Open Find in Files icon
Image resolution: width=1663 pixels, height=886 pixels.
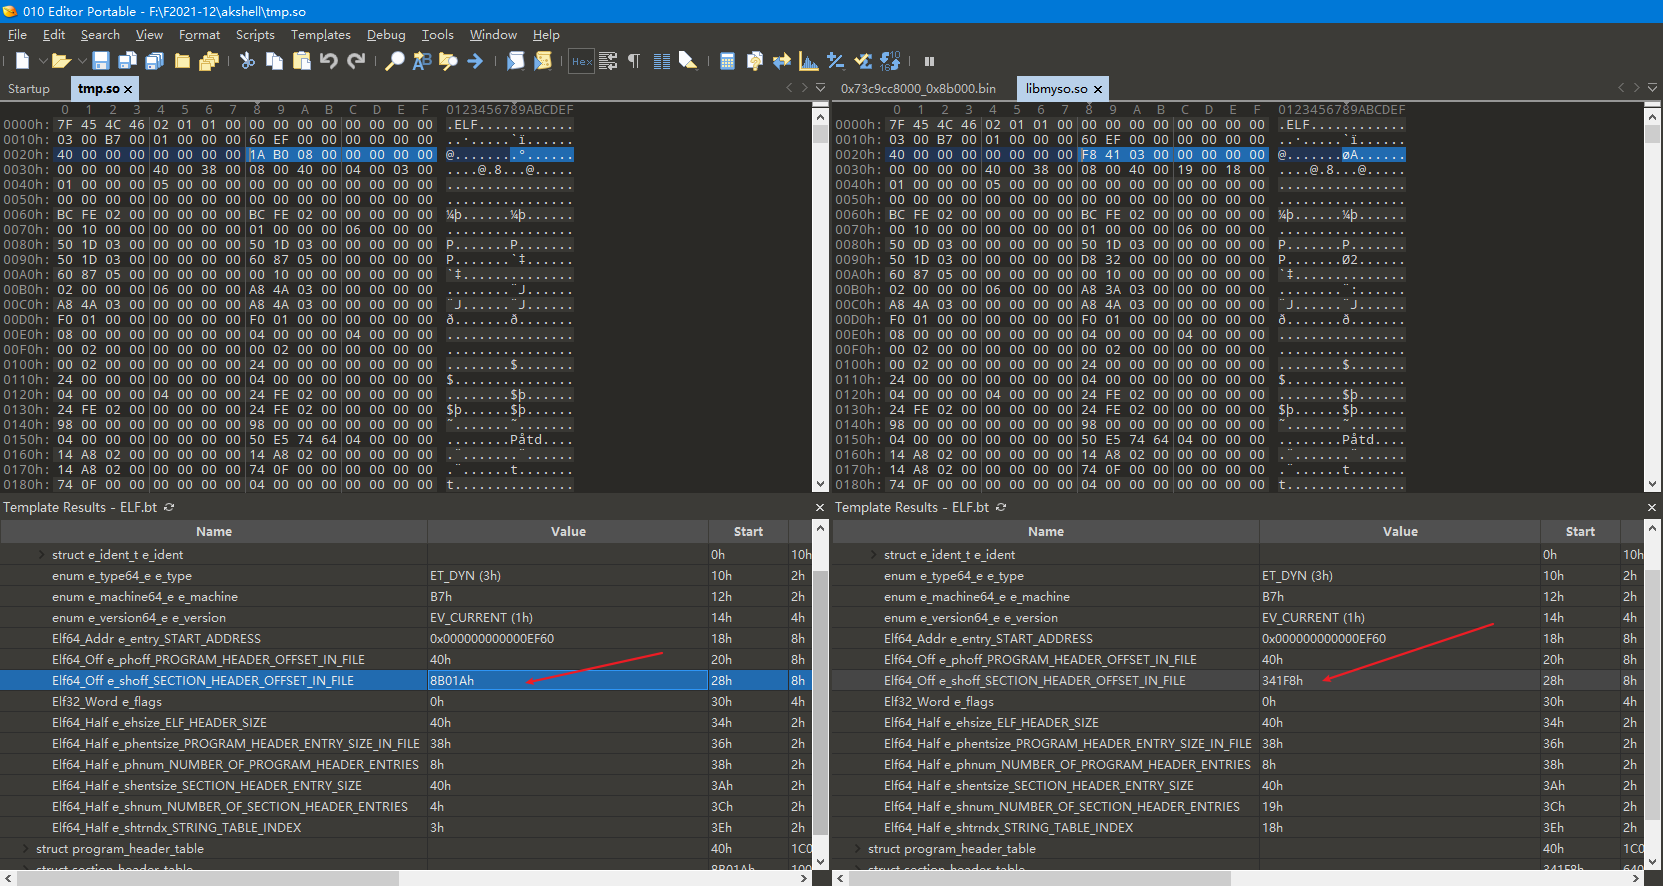[x=448, y=61]
